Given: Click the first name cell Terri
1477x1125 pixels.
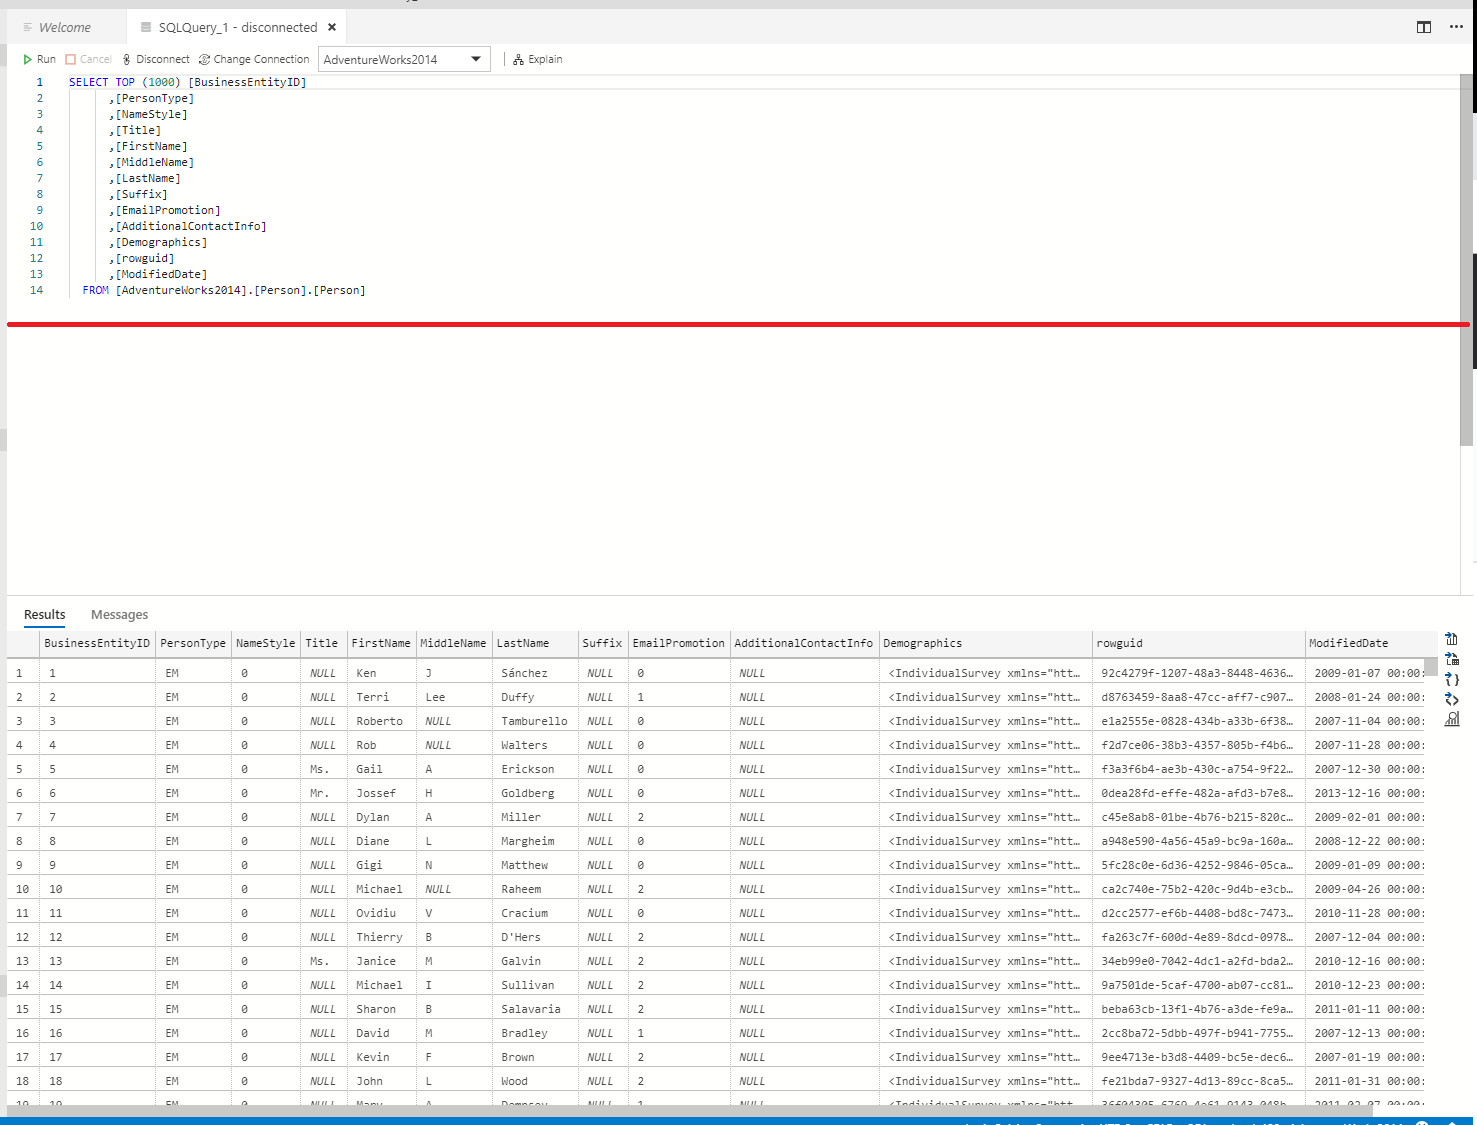Looking at the screenshot, I should pos(381,697).
